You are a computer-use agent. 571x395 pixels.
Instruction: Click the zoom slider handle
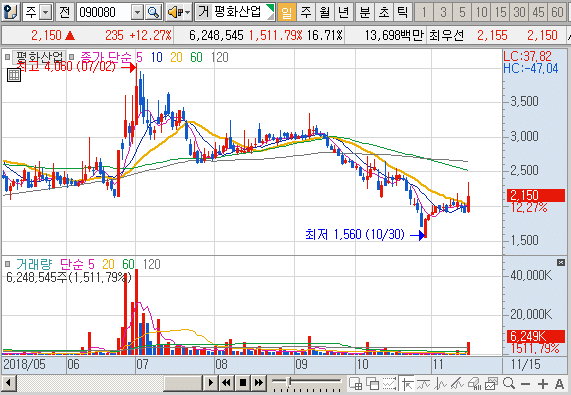tap(290, 382)
